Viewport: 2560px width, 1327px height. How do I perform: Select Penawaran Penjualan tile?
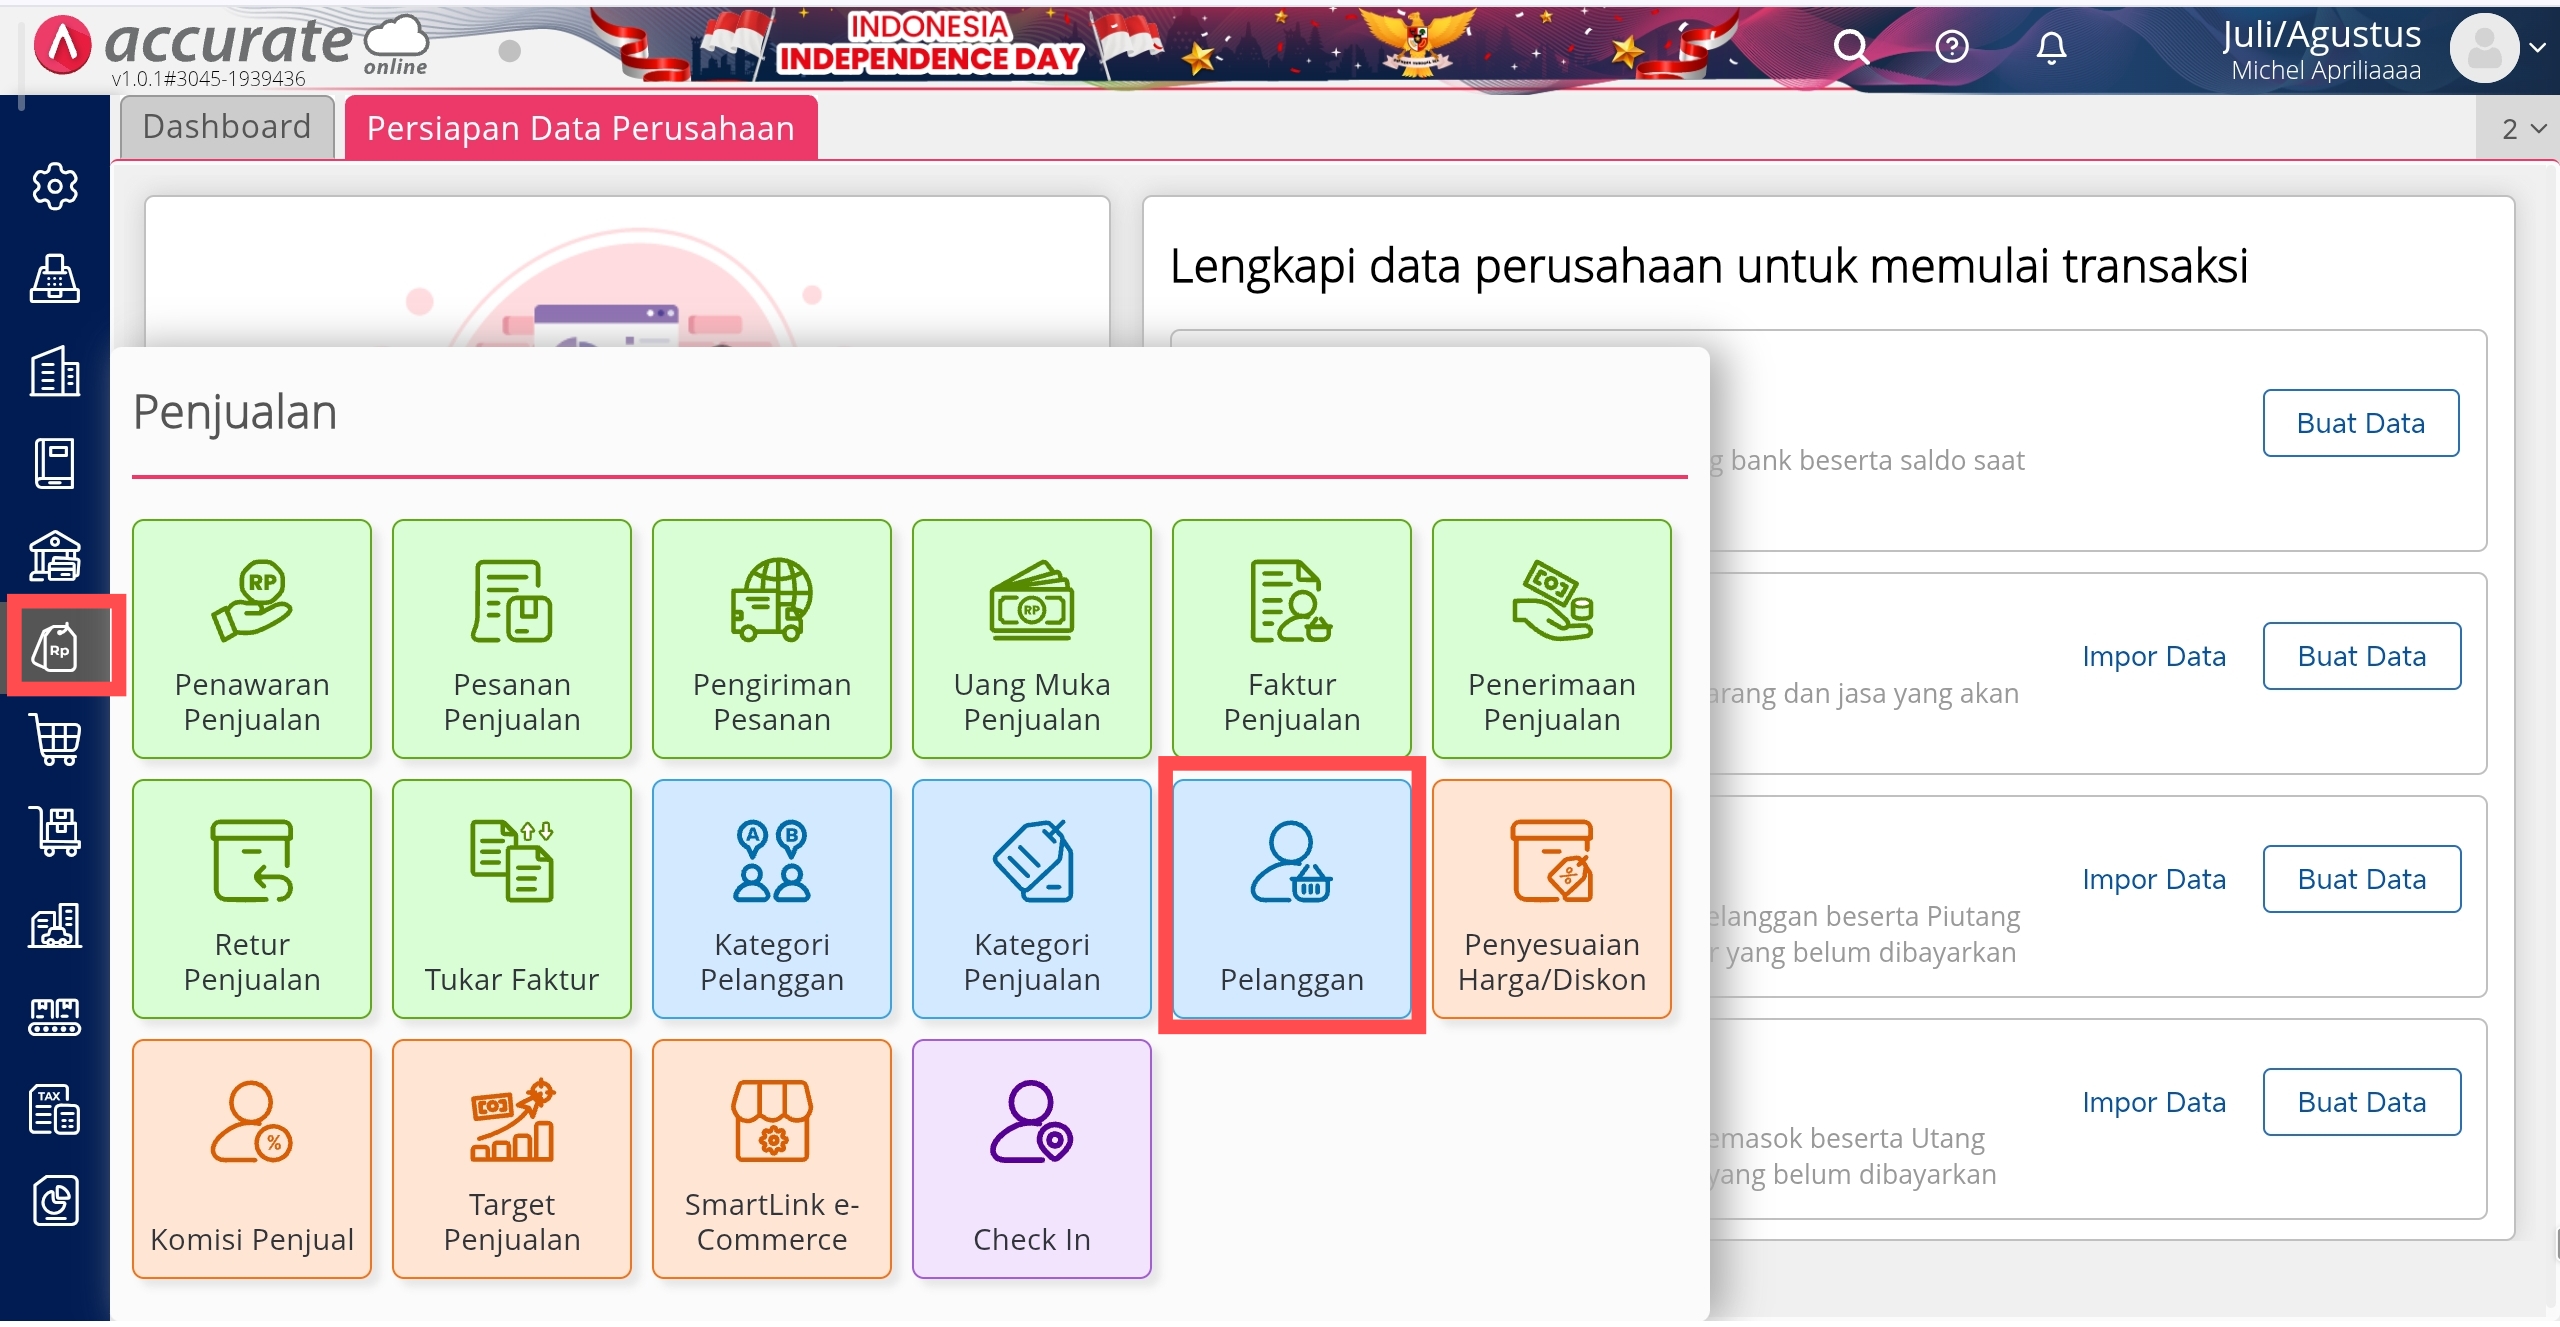252,638
